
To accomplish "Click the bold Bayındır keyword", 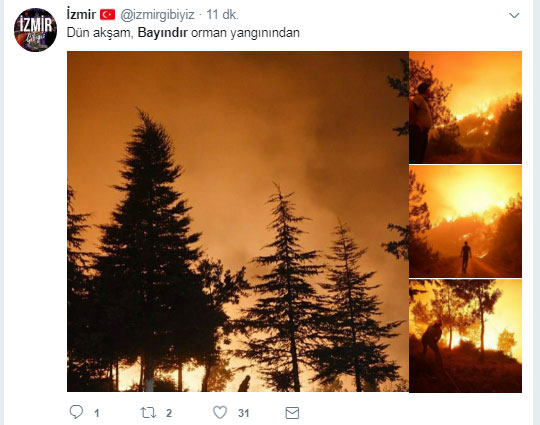I will pos(163,33).
